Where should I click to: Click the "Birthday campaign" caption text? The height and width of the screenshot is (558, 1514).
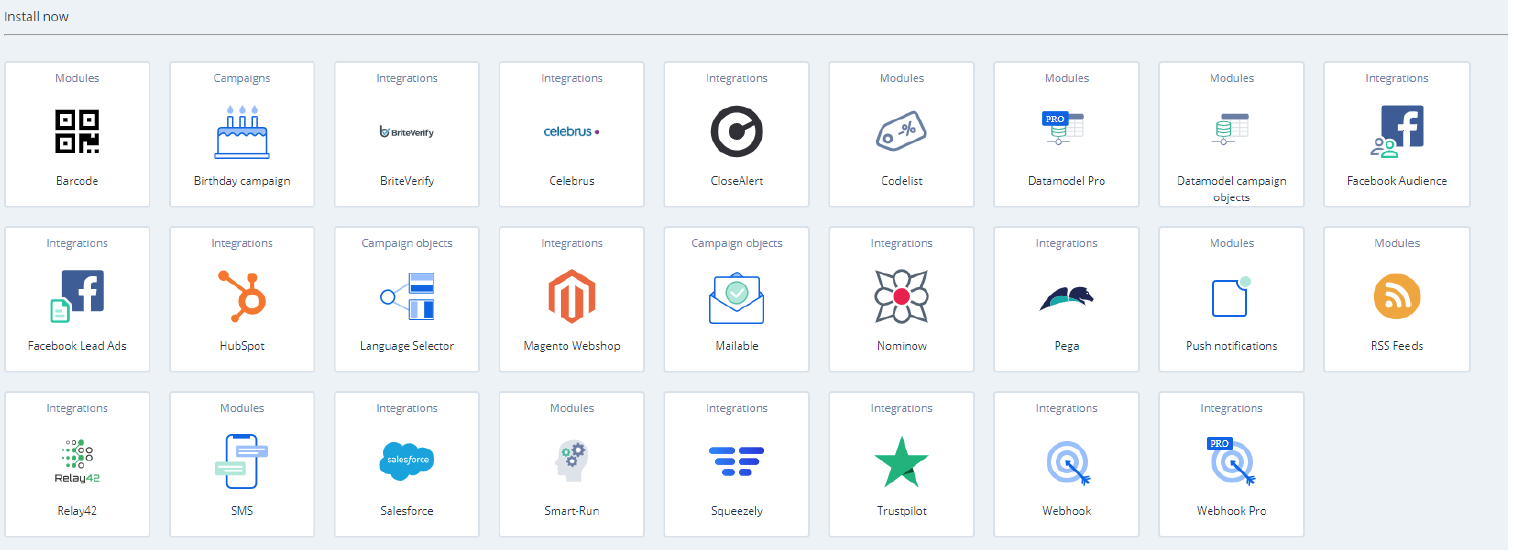point(242,182)
